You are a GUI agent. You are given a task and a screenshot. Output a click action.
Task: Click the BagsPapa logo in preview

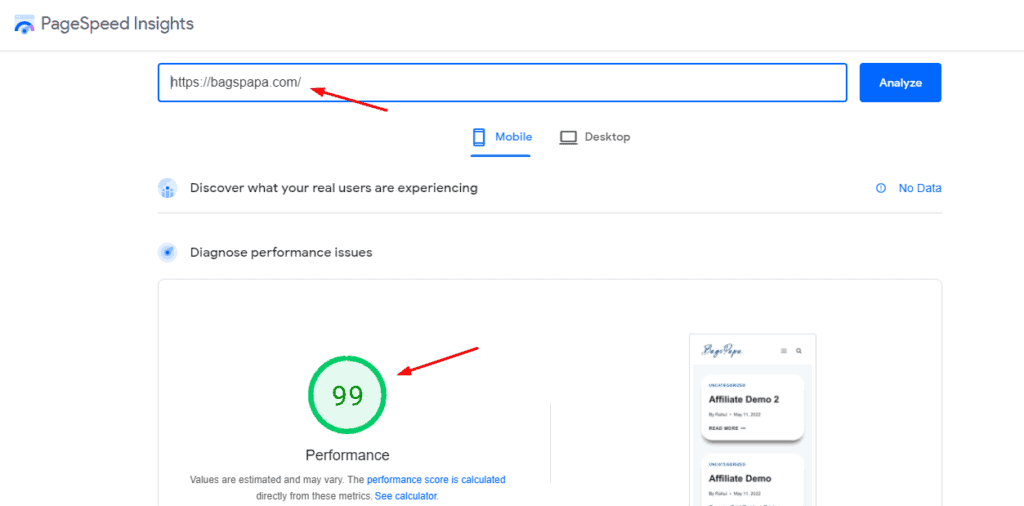tap(721, 350)
